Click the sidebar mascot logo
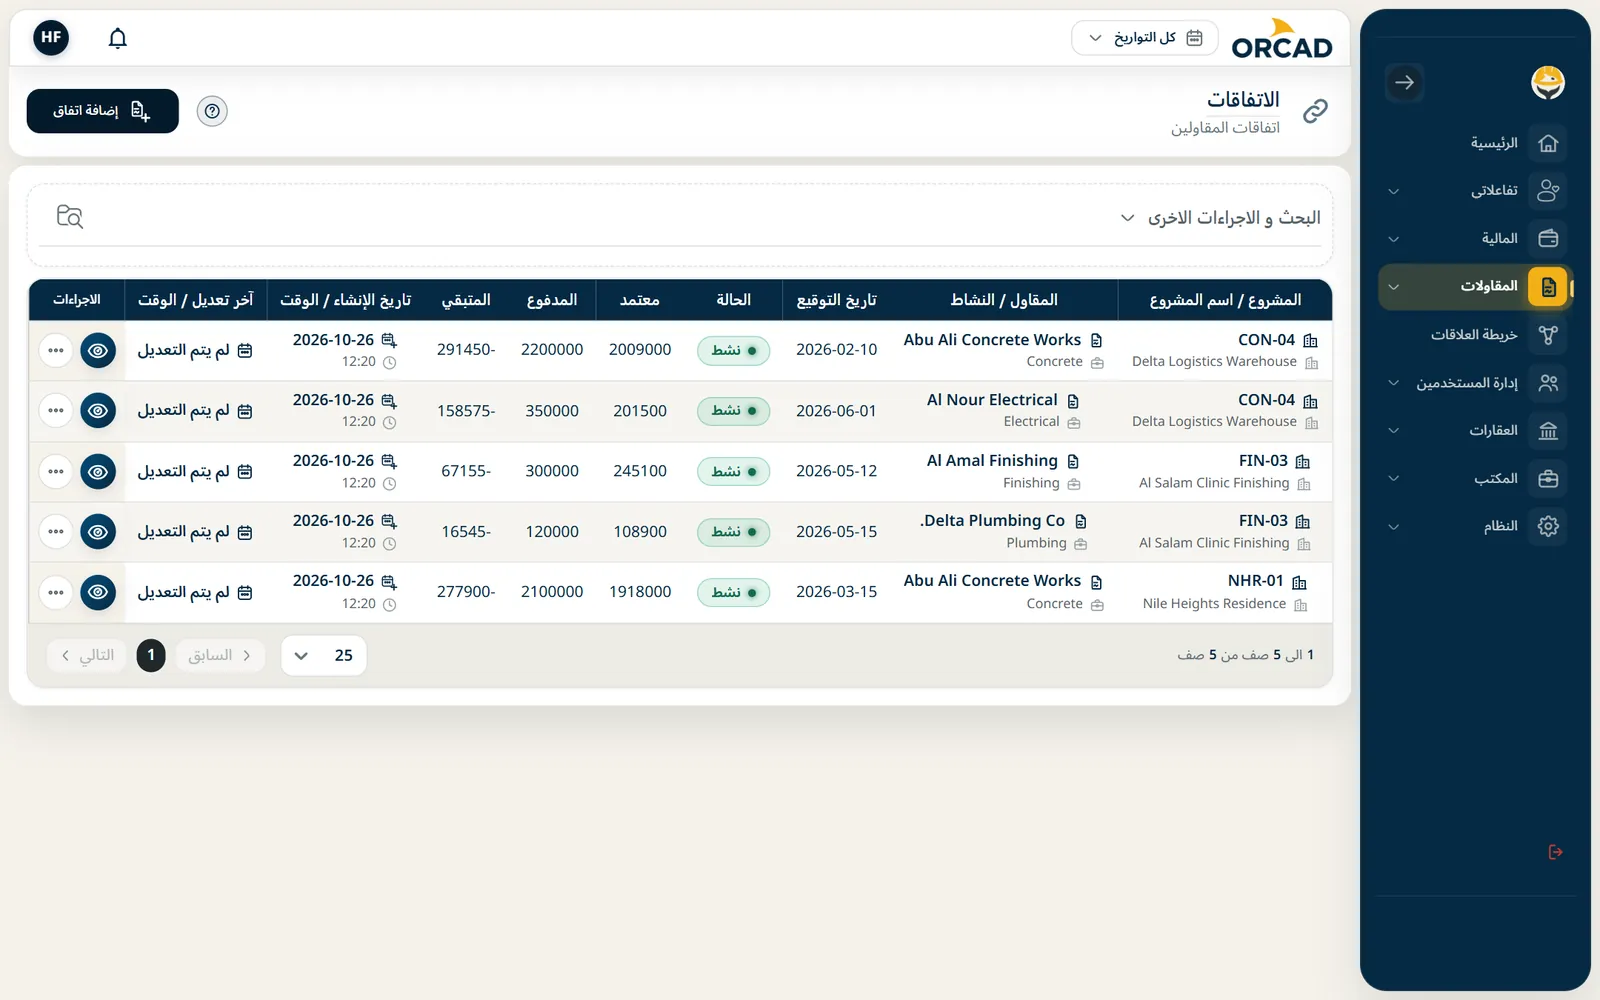Image resolution: width=1600 pixels, height=1000 pixels. 1548,83
